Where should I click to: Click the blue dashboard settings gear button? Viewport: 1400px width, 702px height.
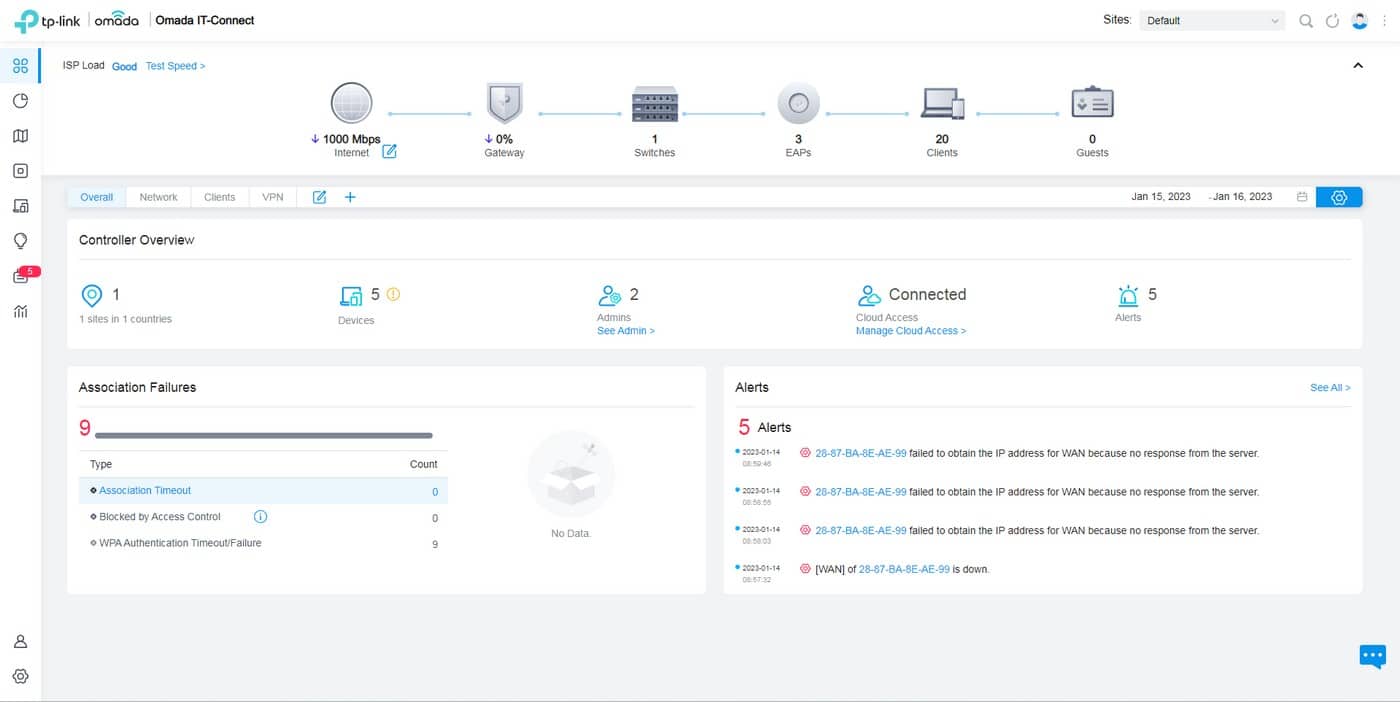coord(1339,197)
